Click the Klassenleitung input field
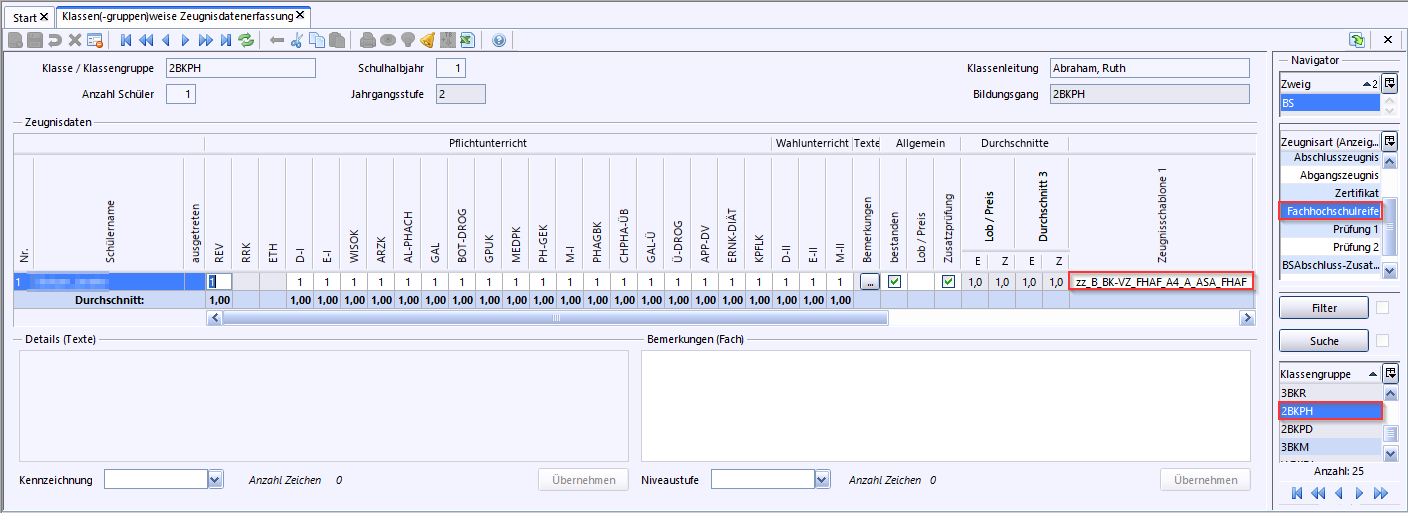Image resolution: width=1408 pixels, height=513 pixels. click(x=1149, y=68)
